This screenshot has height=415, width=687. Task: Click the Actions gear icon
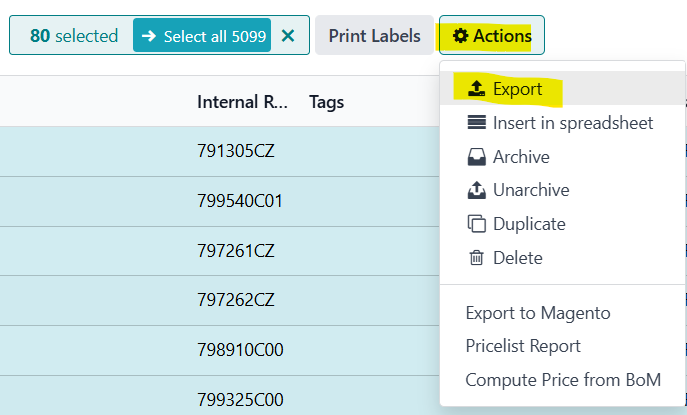point(460,36)
